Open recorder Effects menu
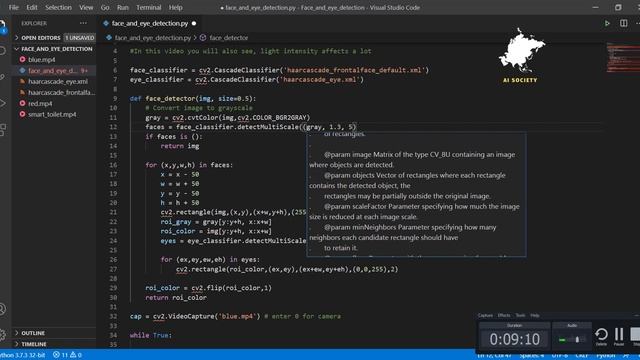This screenshot has width=640, height=360. (504, 315)
